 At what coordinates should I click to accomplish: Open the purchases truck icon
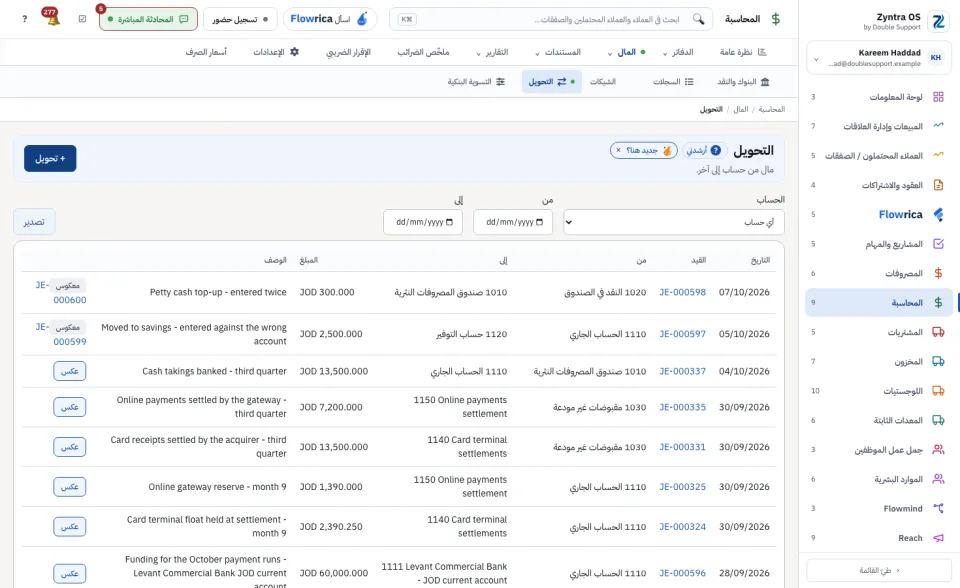(x=938, y=332)
